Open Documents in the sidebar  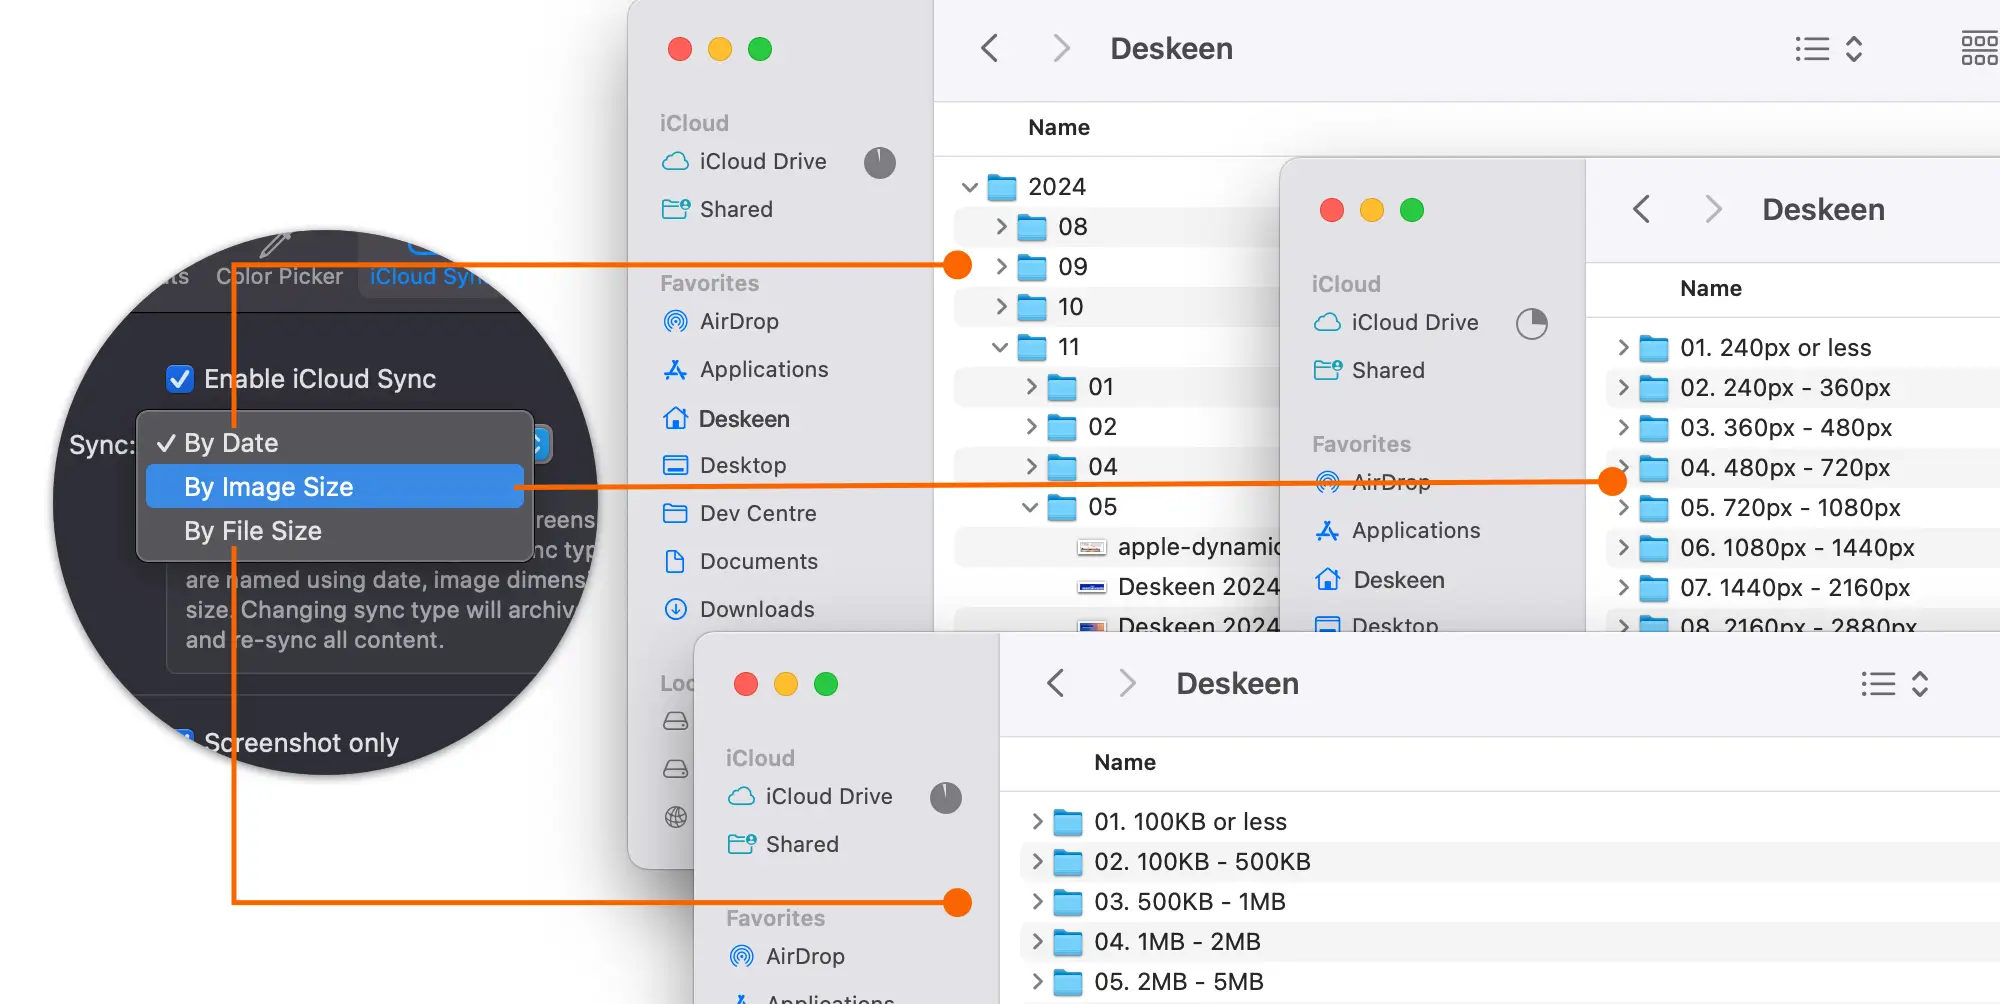tap(740, 561)
